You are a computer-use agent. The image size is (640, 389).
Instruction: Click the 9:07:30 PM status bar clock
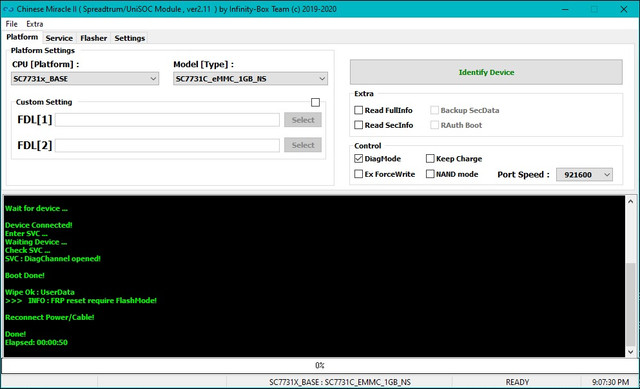(610, 382)
